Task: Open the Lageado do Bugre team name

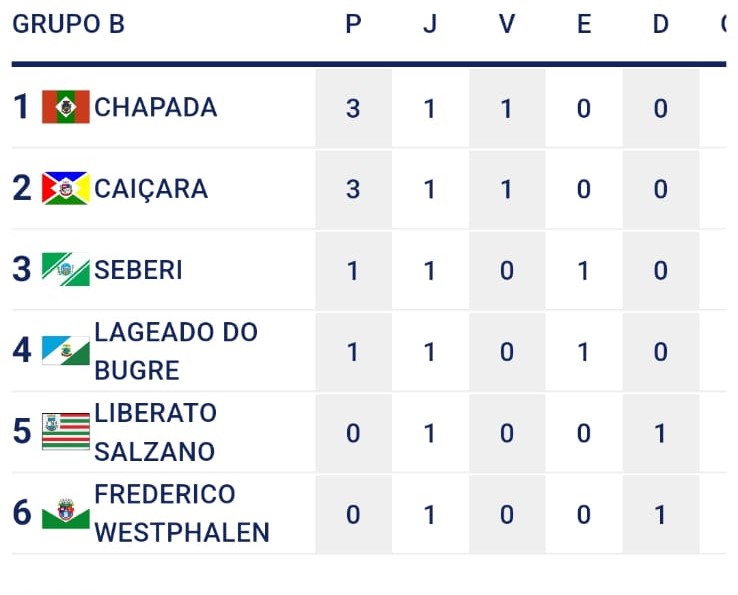Action: tap(175, 351)
